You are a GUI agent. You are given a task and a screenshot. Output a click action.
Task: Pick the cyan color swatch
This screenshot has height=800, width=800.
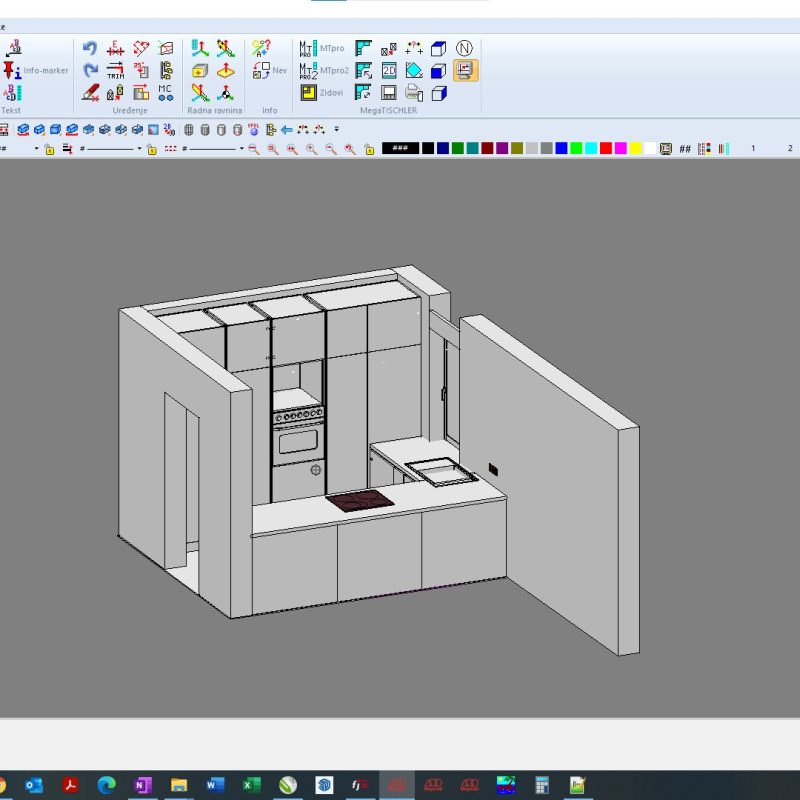coord(591,148)
